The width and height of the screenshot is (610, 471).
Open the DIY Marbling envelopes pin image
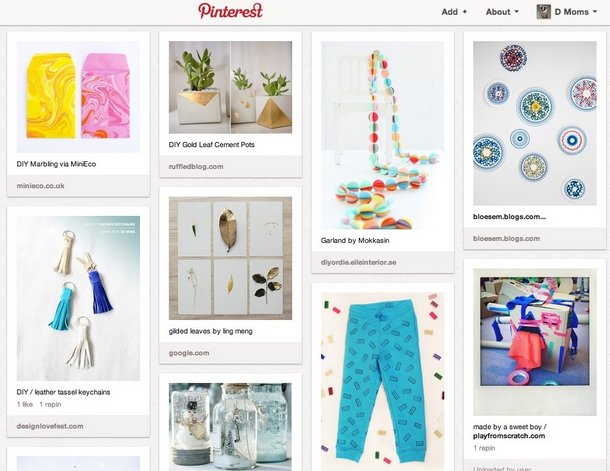click(x=78, y=97)
